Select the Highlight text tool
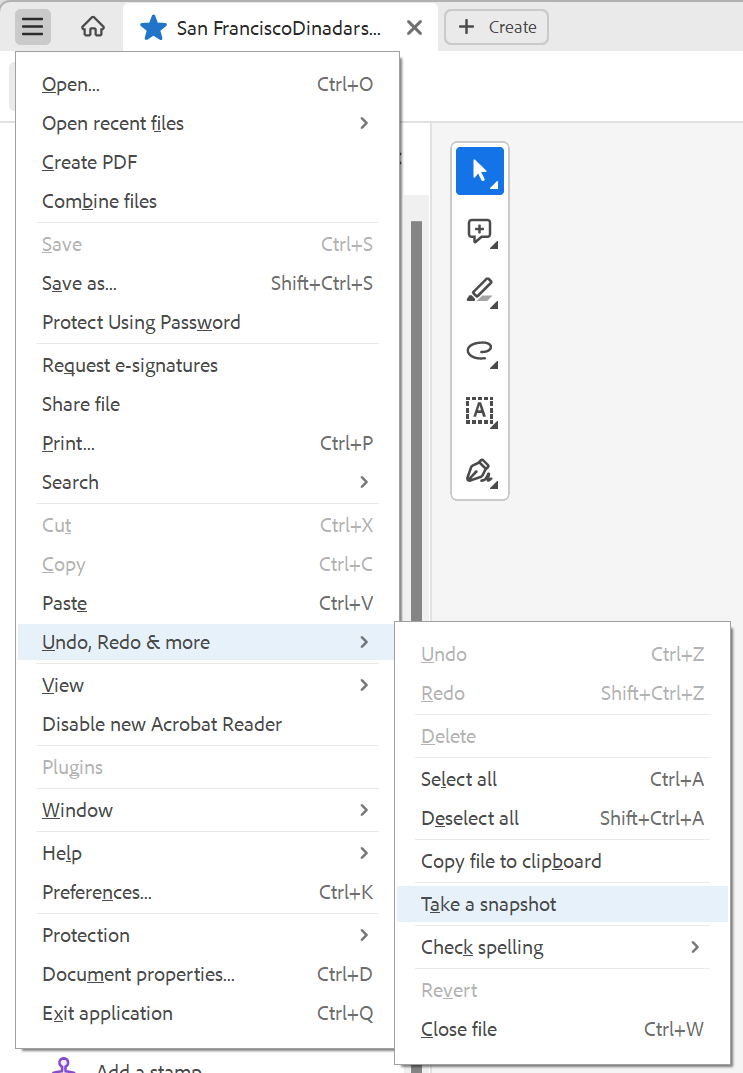The height and width of the screenshot is (1073, 743). coord(479,291)
